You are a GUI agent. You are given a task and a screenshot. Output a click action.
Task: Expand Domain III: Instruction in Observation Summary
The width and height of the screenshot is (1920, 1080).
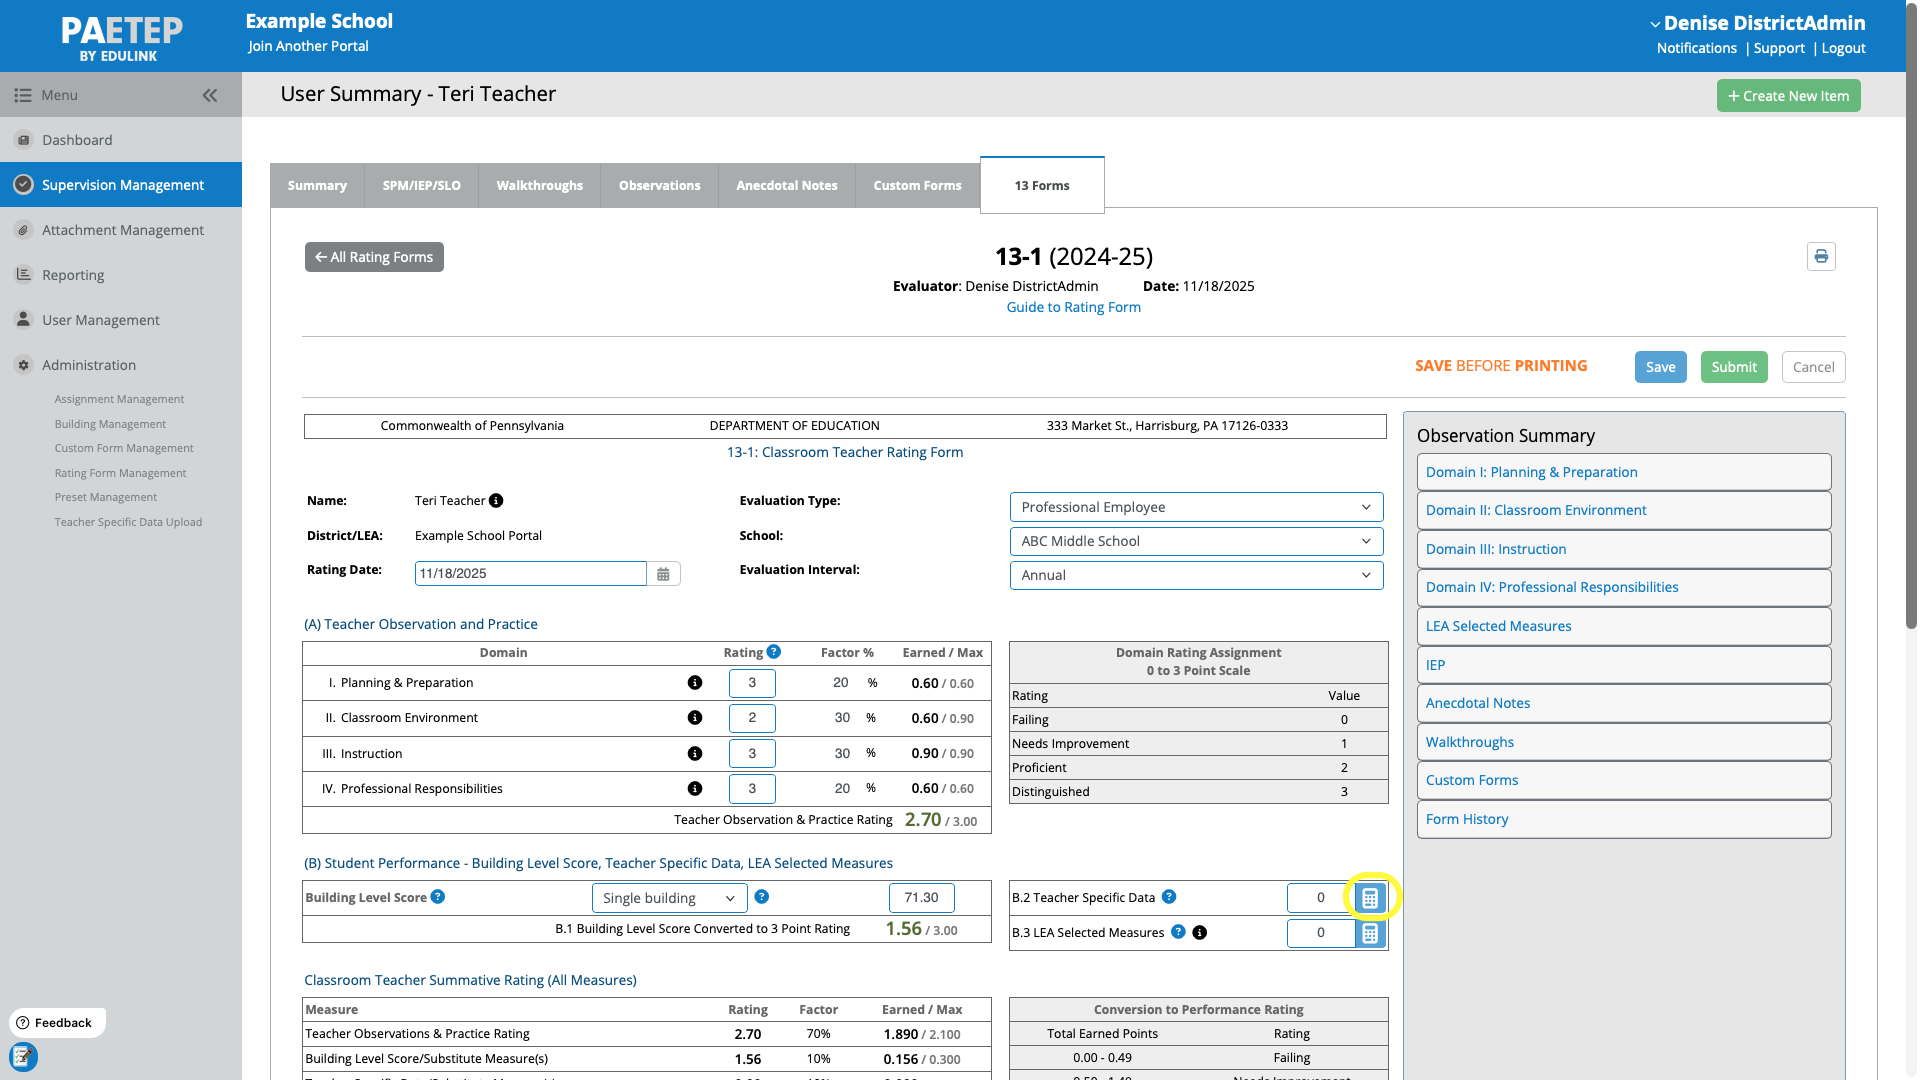point(1623,550)
